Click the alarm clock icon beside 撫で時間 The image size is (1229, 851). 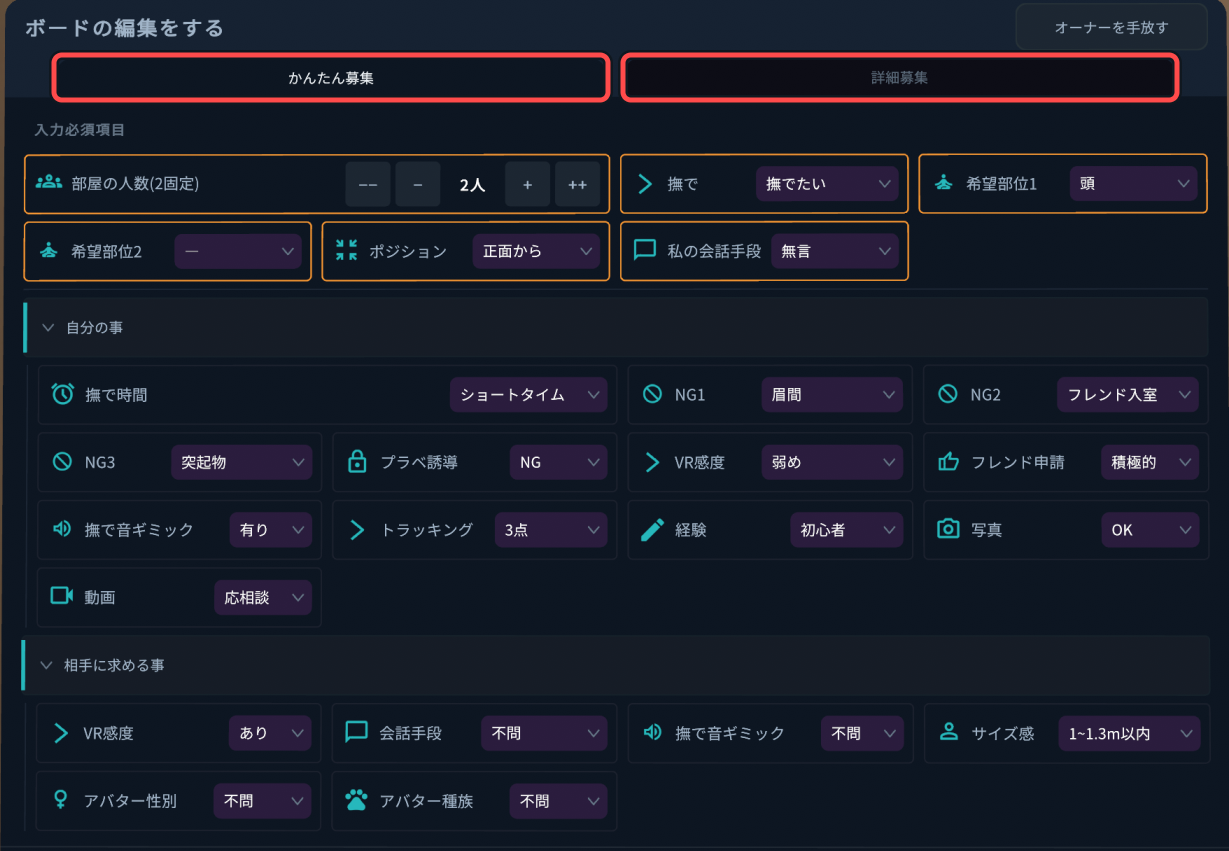pyautogui.click(x=62, y=394)
